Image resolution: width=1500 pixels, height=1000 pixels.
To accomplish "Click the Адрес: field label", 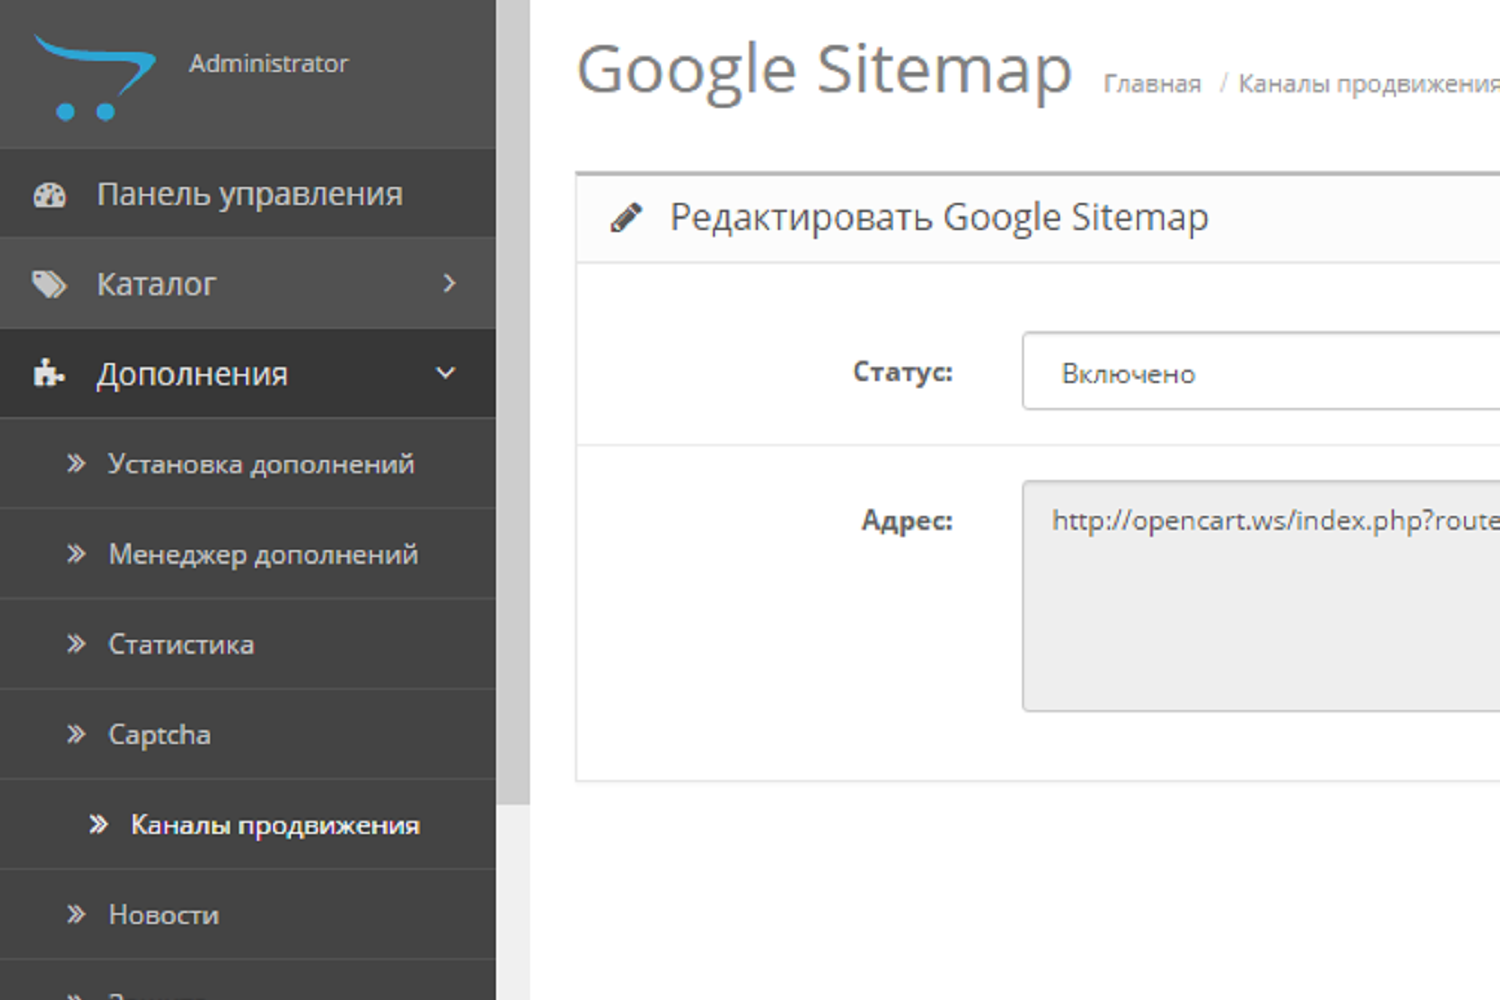I will tap(908, 521).
